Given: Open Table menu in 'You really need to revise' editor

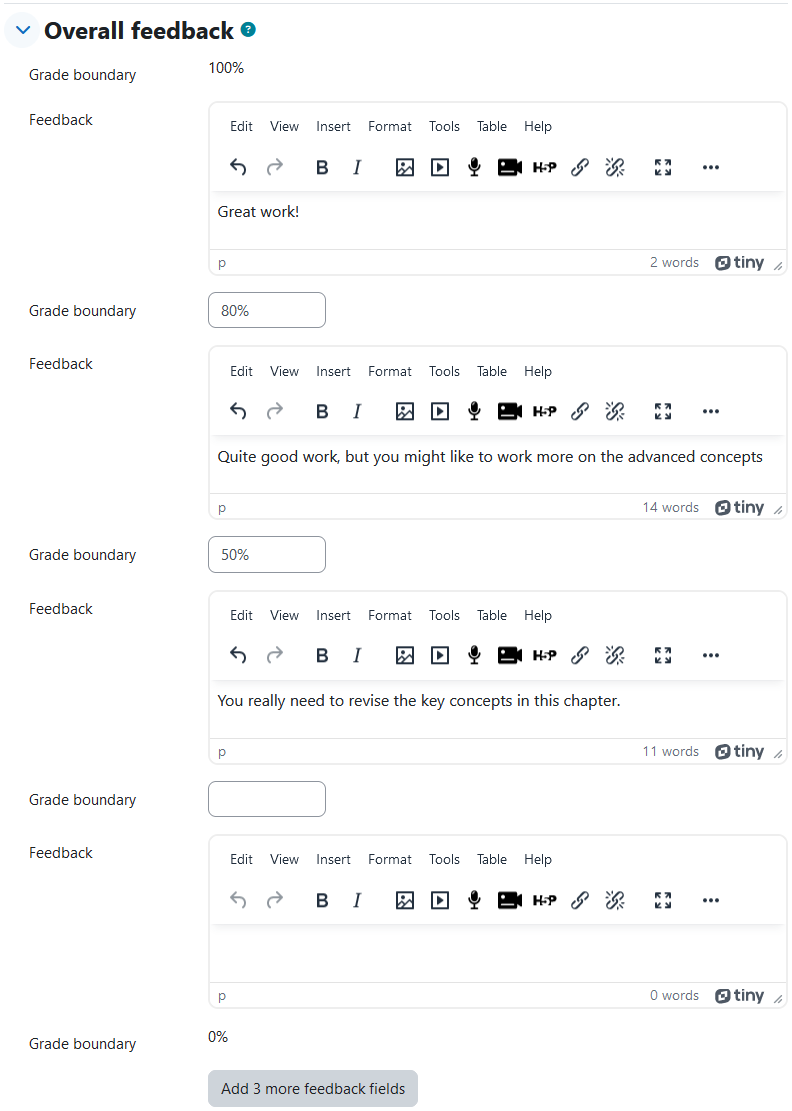Looking at the screenshot, I should click(492, 615).
